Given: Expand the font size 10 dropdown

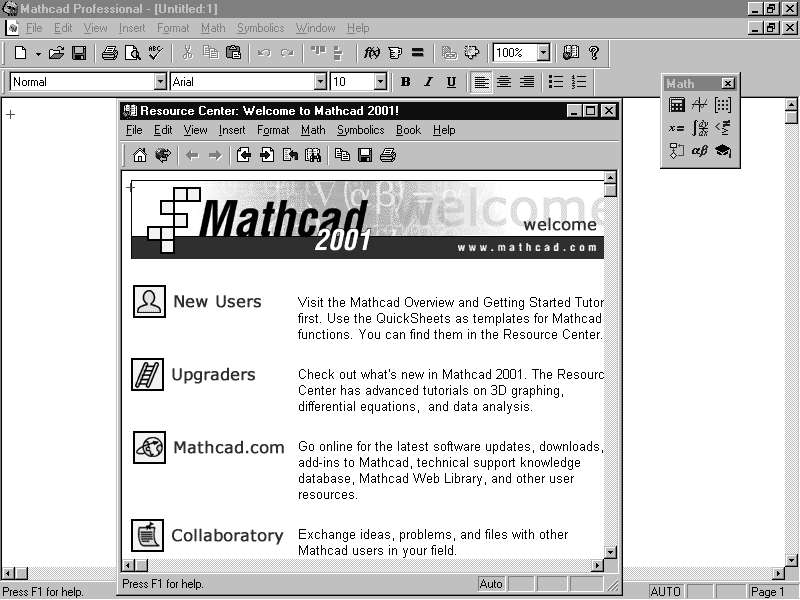Looking at the screenshot, I should pos(380,82).
